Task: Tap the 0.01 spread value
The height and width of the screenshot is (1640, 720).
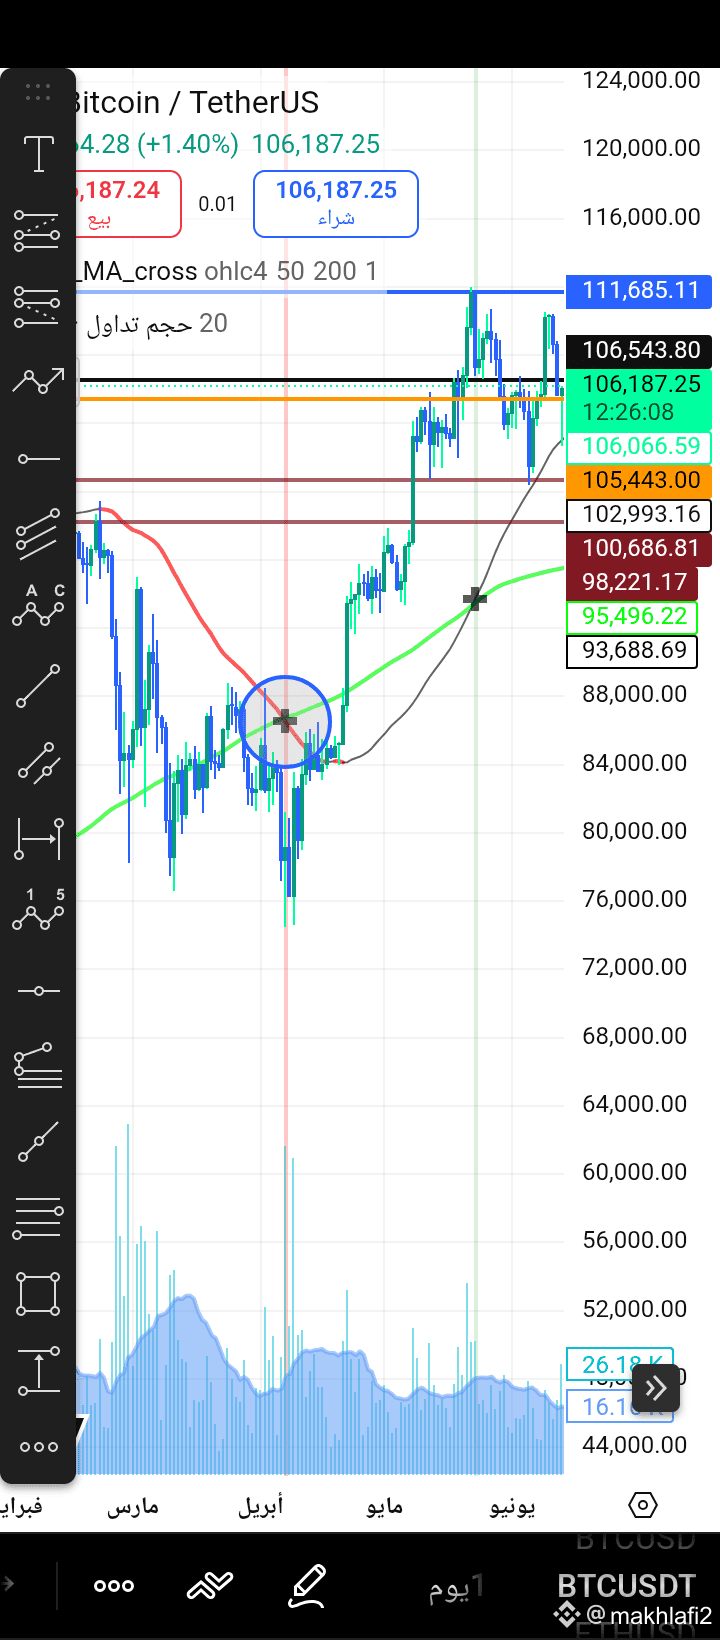Action: click(x=217, y=204)
